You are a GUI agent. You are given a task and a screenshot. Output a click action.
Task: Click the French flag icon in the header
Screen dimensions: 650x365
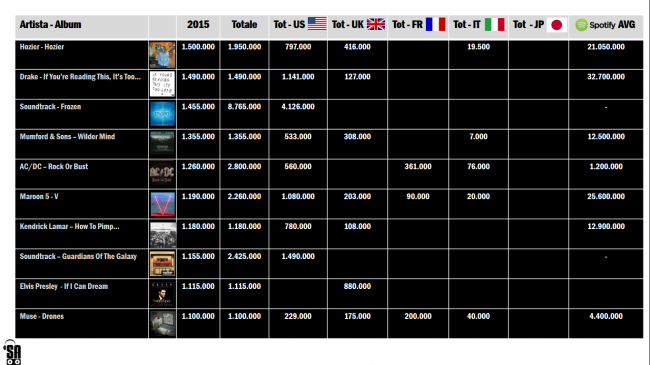(x=436, y=24)
